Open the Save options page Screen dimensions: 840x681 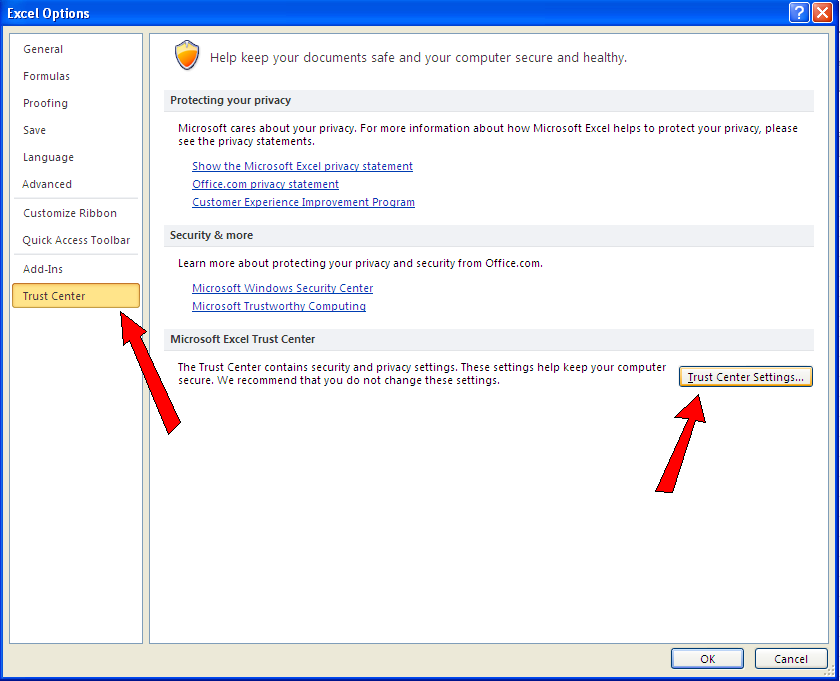(x=34, y=130)
